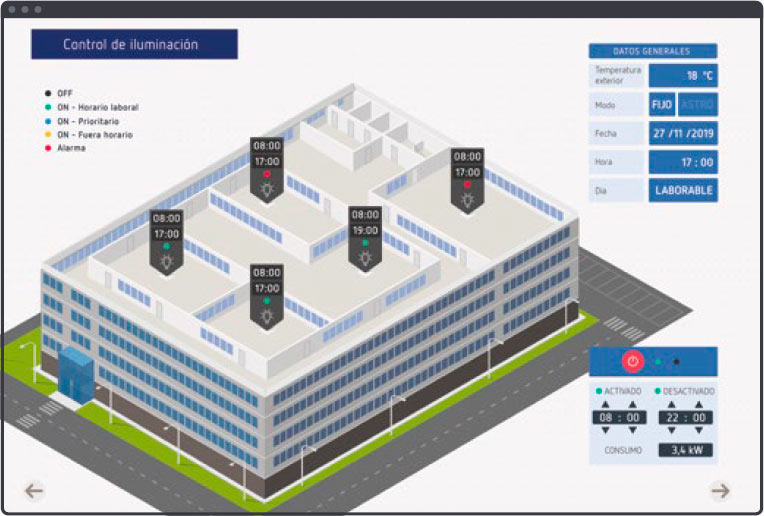The image size is (764, 516).
Task: Go to next screen with right arrow
Action: (720, 490)
